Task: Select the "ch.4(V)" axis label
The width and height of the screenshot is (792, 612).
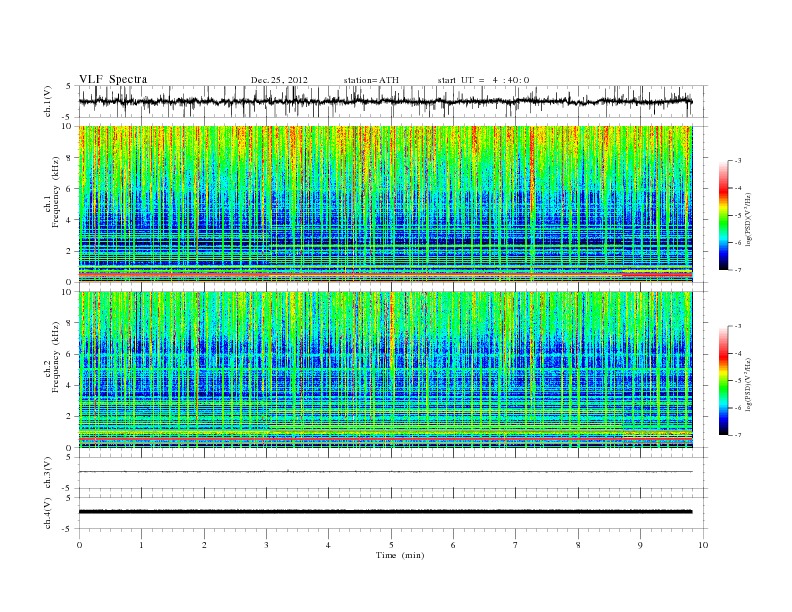Action: coord(48,513)
